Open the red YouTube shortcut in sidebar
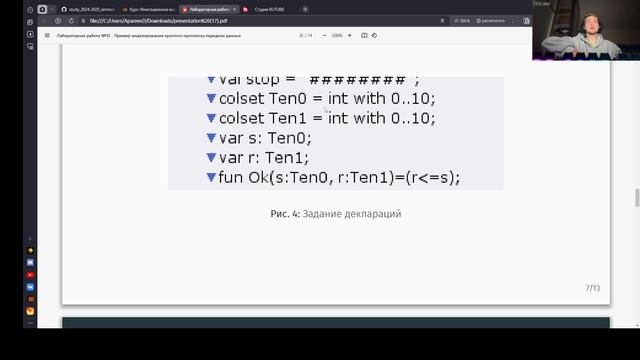The image size is (640, 360). (30, 275)
